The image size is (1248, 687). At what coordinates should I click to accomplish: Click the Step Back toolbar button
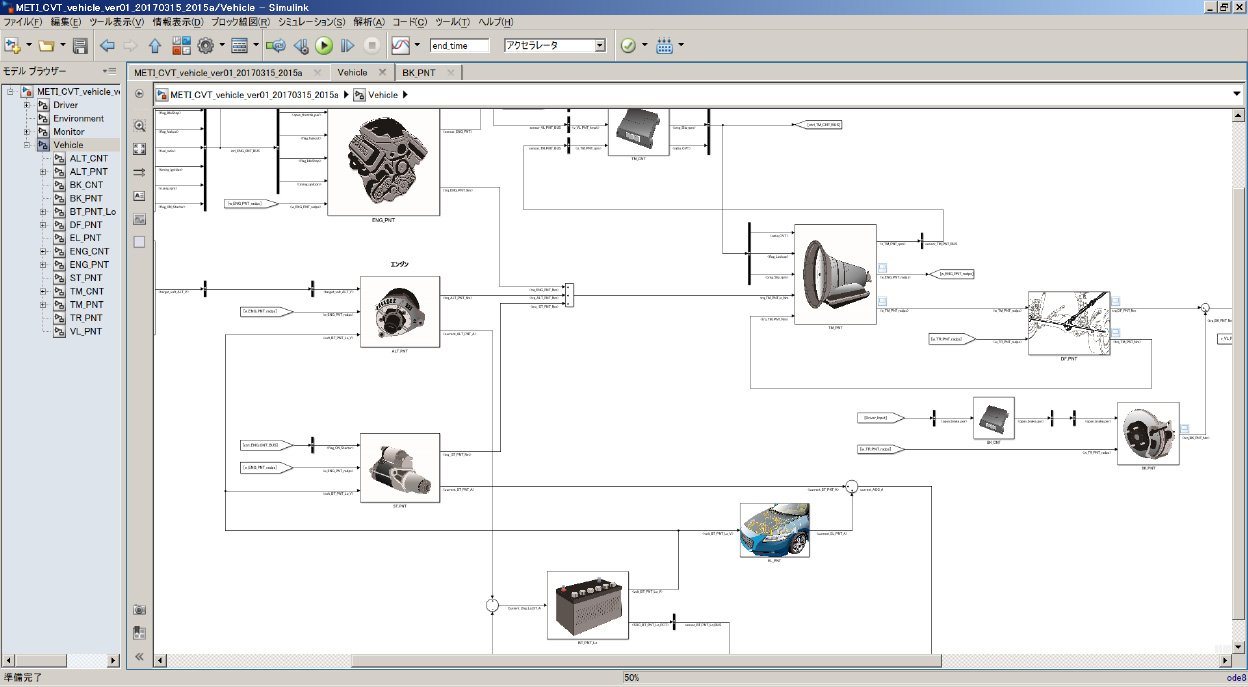tap(301, 45)
